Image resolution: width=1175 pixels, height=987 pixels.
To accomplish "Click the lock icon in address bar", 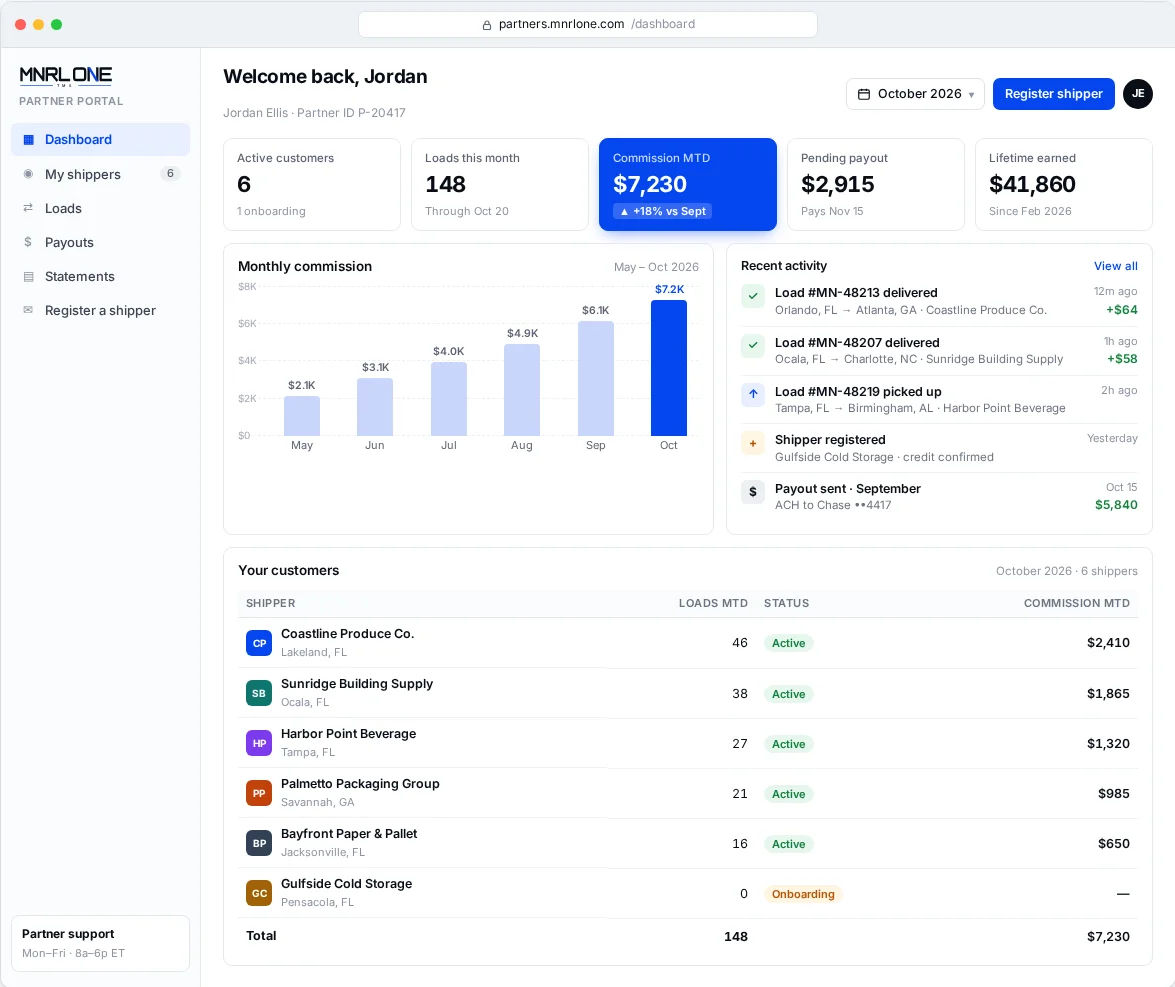I will (x=486, y=25).
